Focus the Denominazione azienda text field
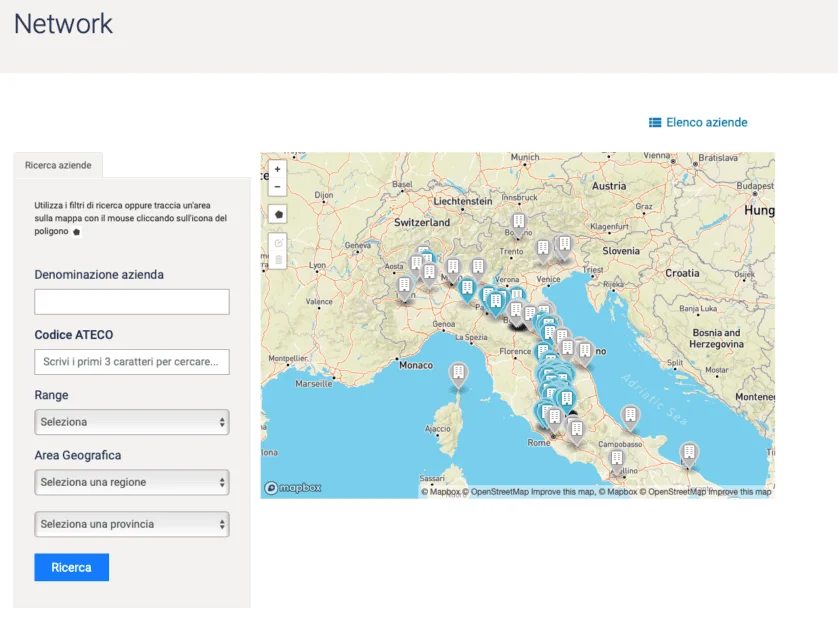 pos(132,301)
